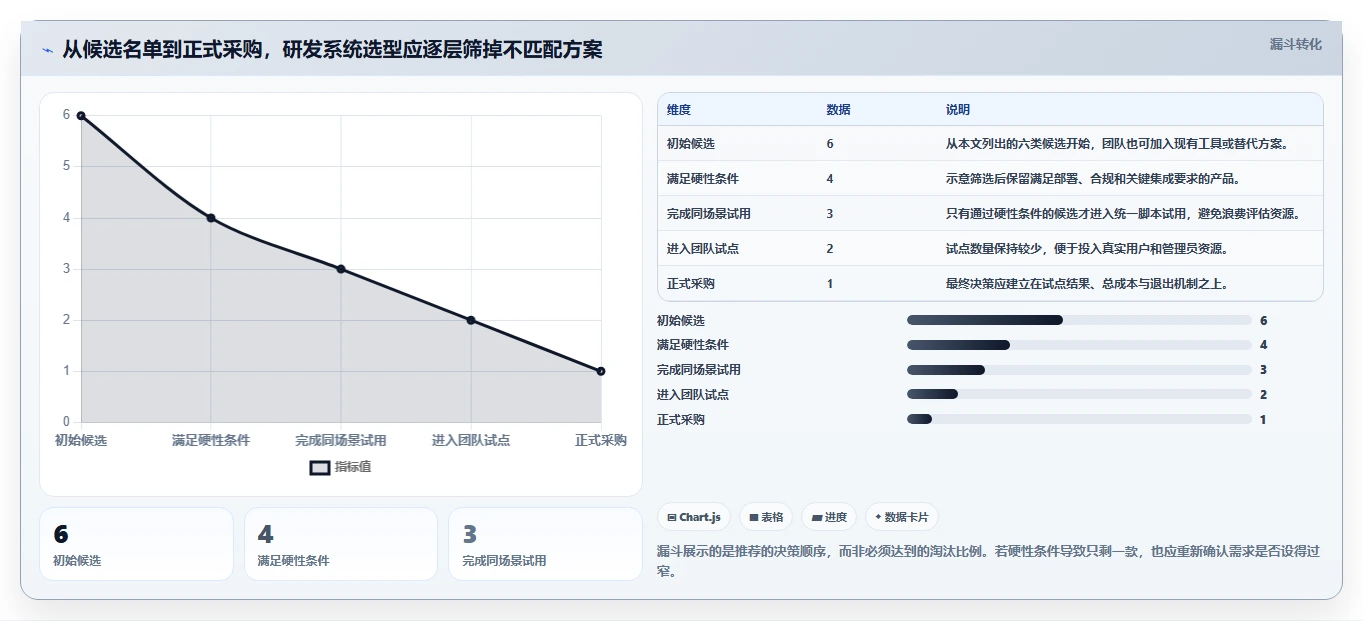
Task: Select the 完成同场景试用 table row name
Action: pyautogui.click(x=709, y=214)
